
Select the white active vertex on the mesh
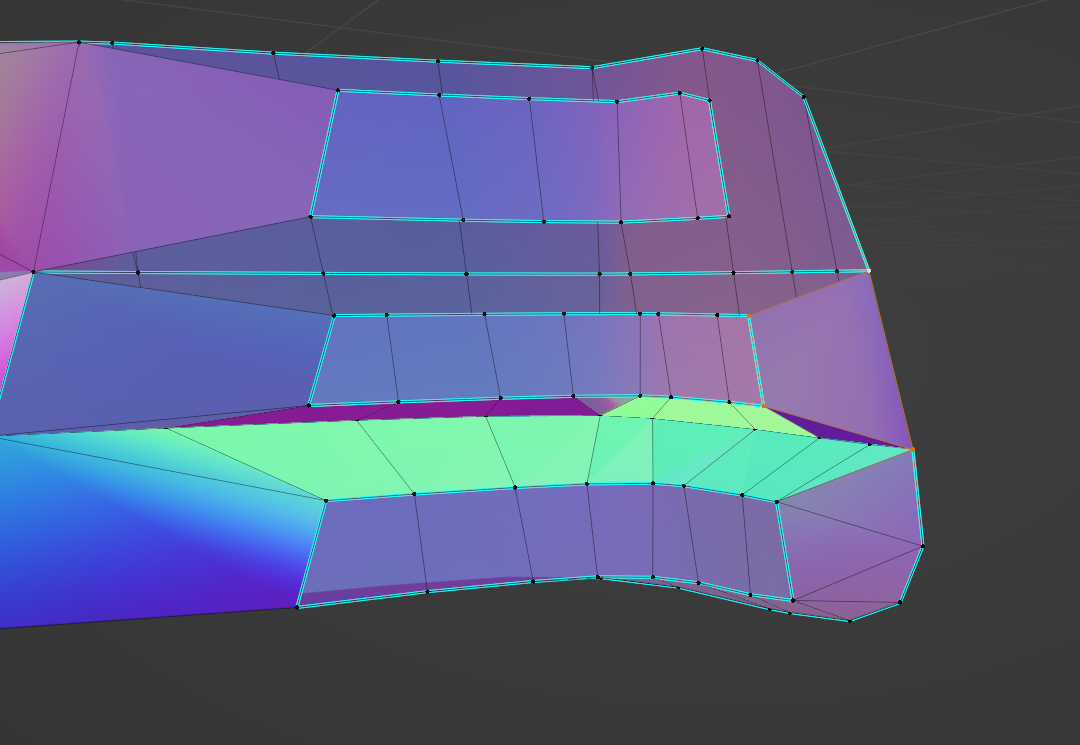(869, 271)
